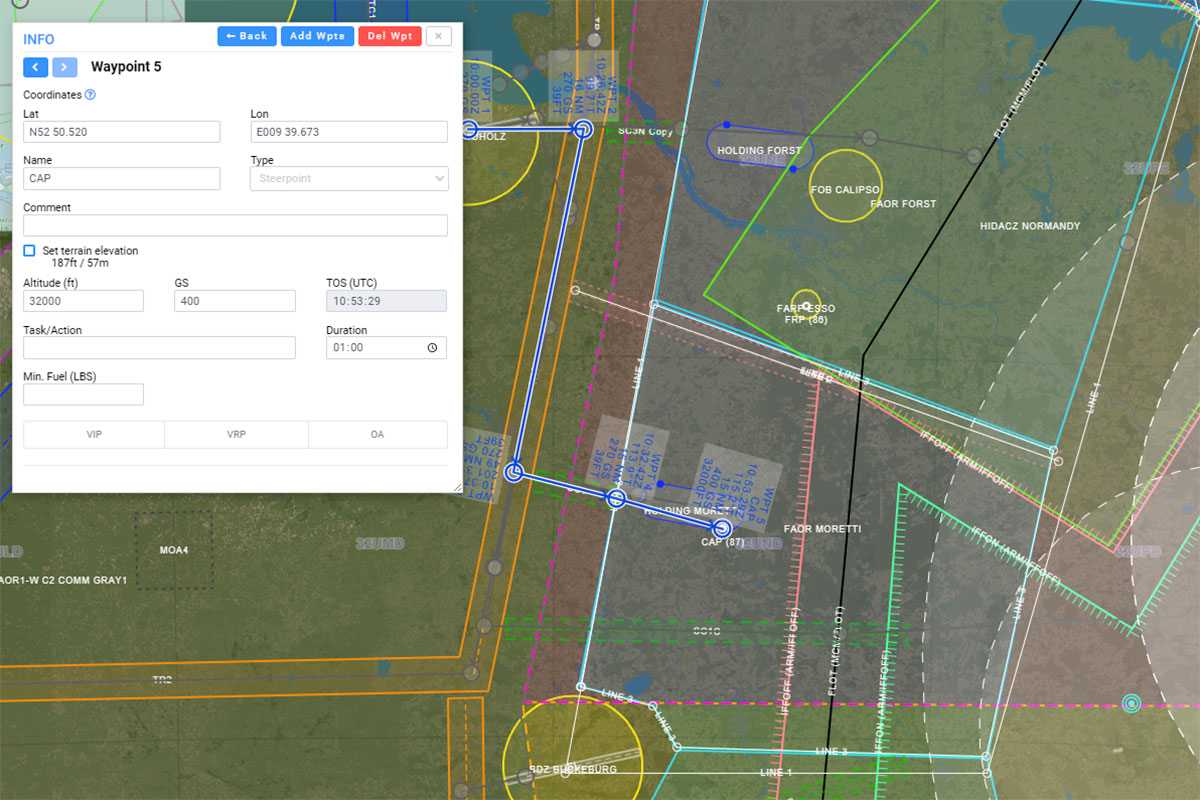This screenshot has height=800, width=1200.
Task: Close the INFO panel
Action: coord(439,36)
